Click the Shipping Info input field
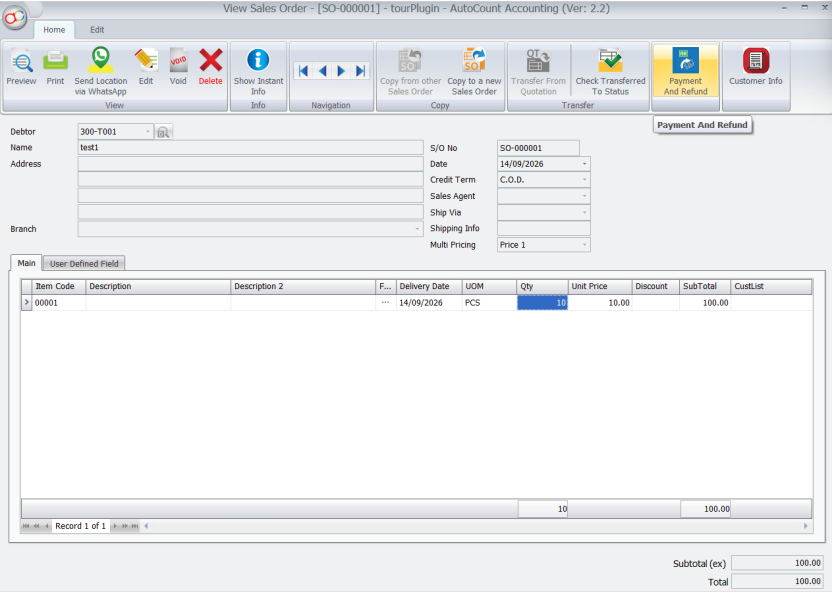 (543, 229)
